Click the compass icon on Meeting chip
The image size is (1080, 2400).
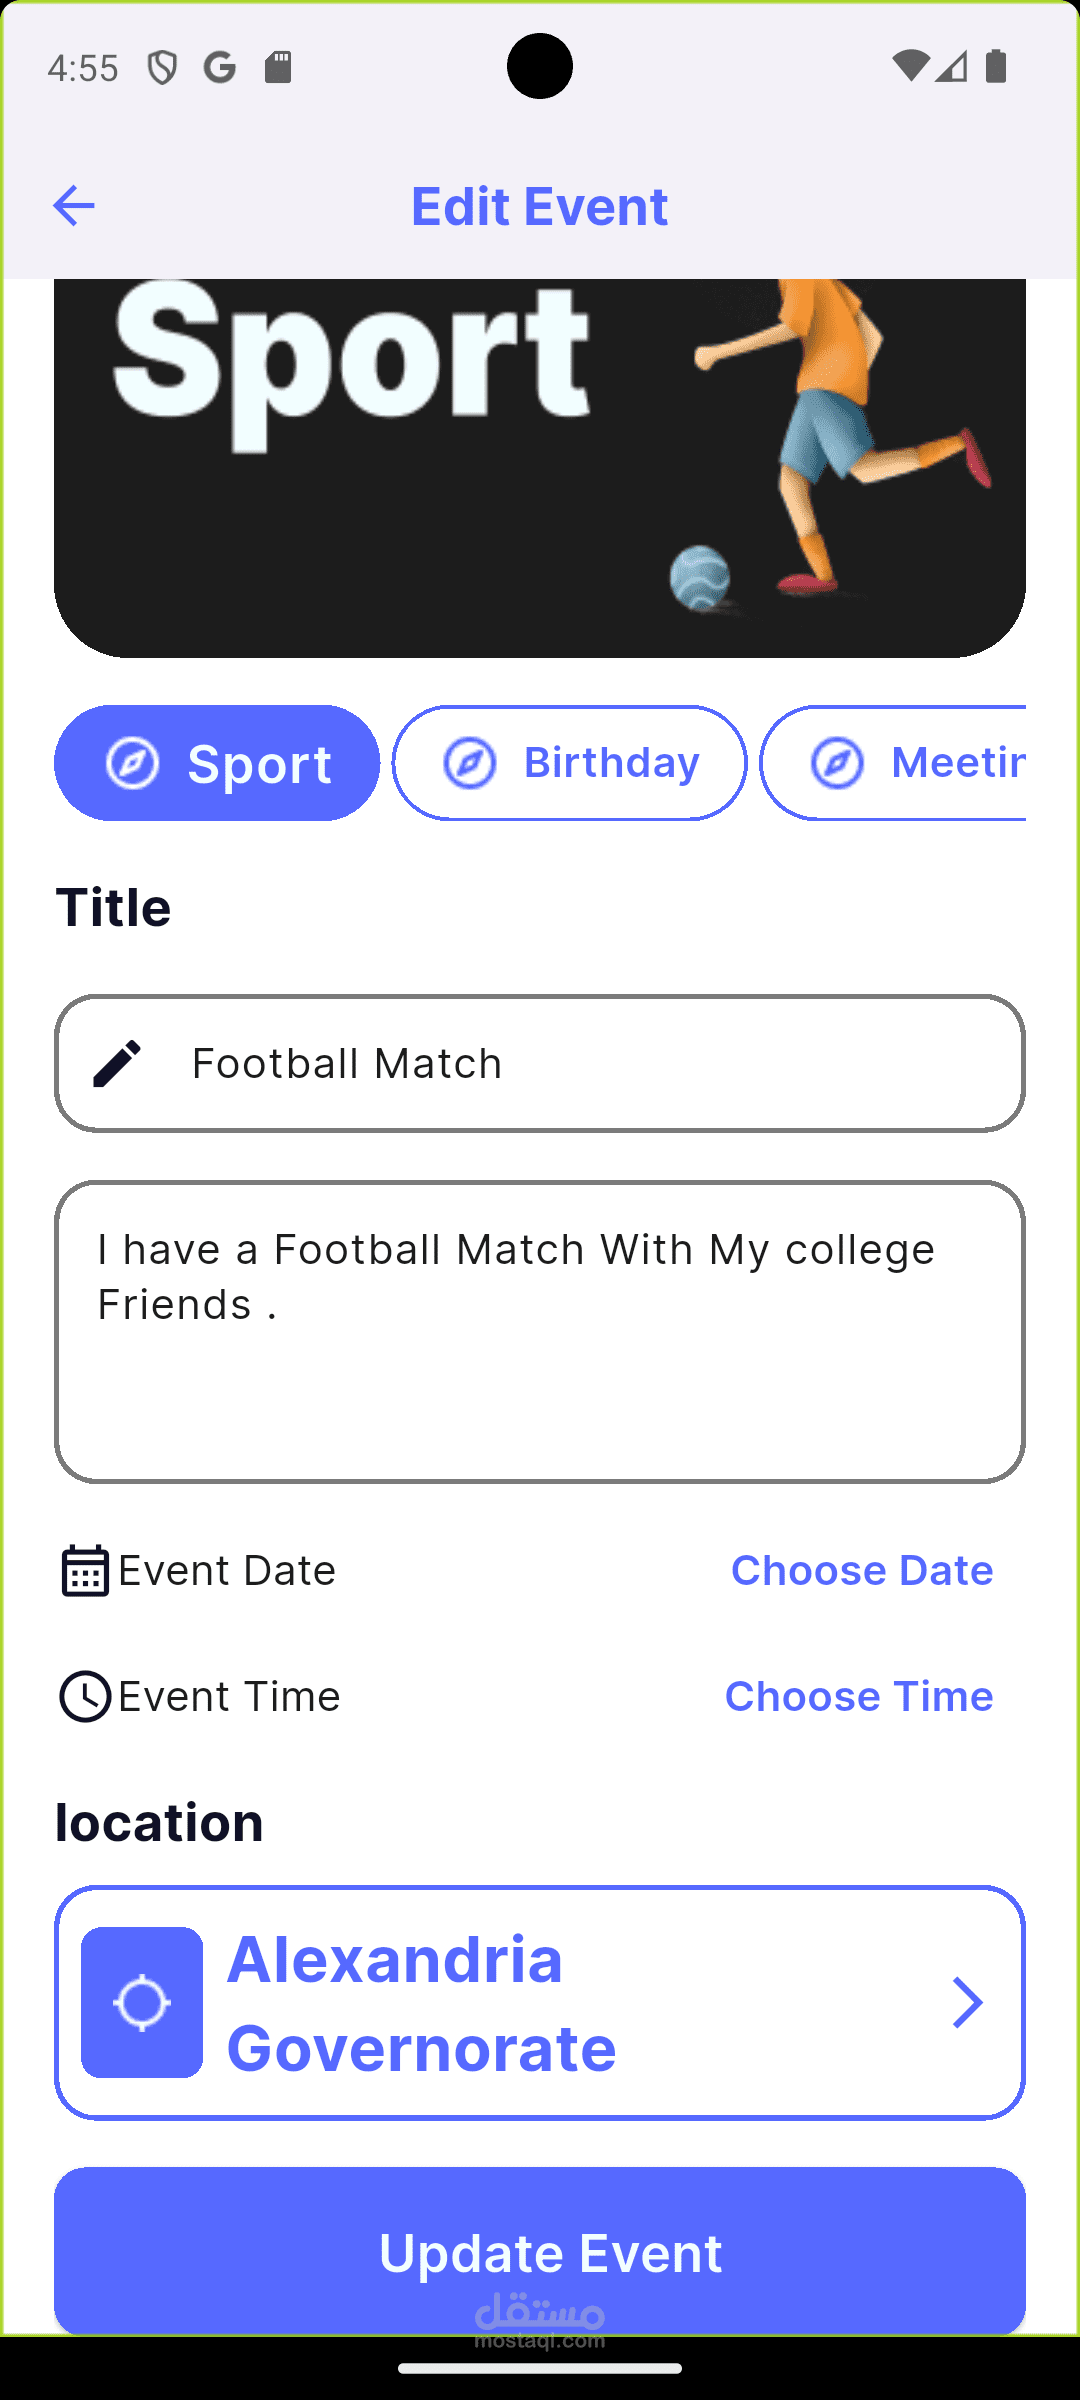pyautogui.click(x=837, y=764)
